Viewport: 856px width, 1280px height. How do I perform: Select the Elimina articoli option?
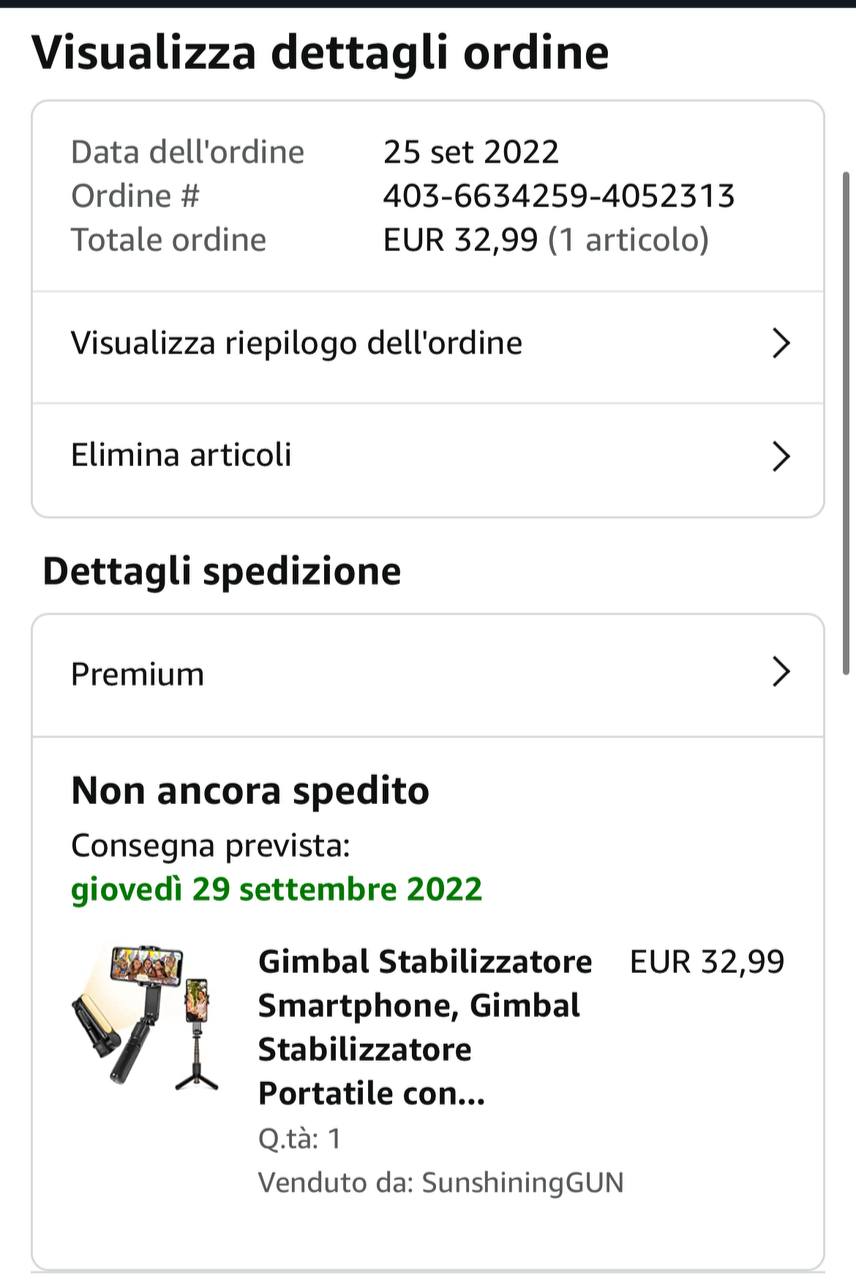coord(181,456)
